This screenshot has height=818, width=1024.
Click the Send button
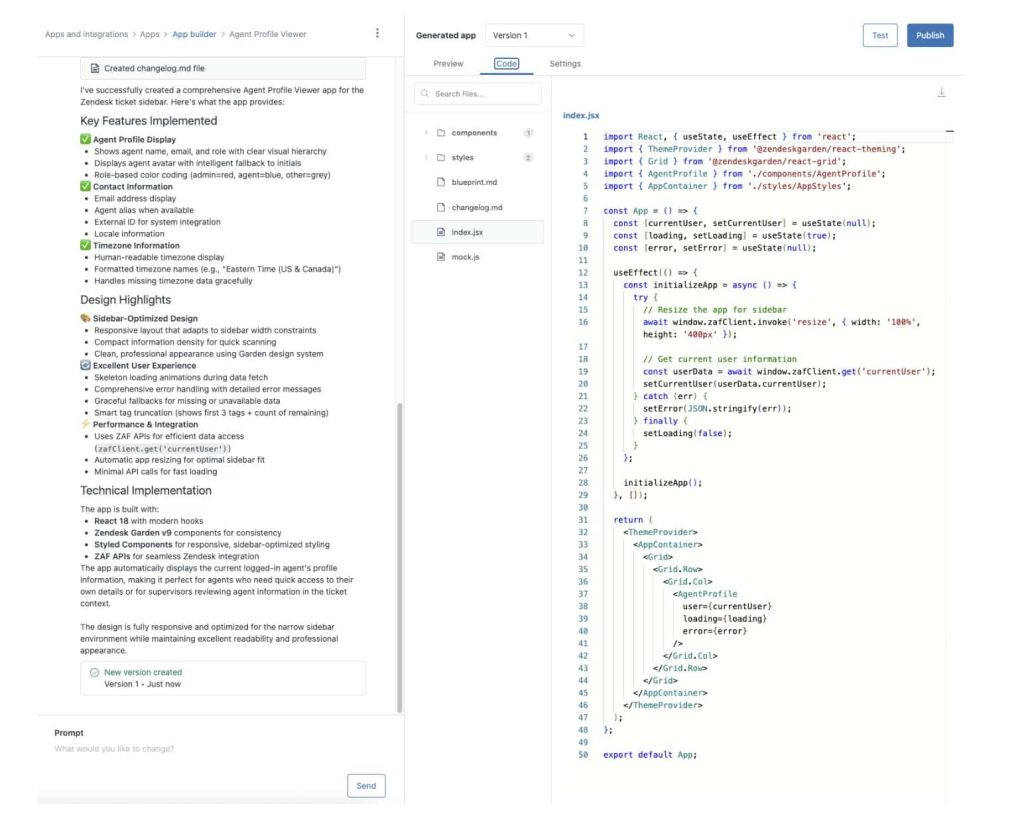coord(366,785)
